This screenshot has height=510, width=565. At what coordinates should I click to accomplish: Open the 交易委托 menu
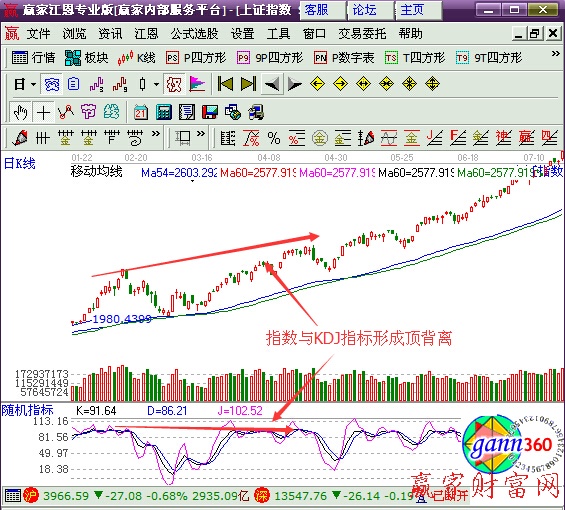click(362, 34)
